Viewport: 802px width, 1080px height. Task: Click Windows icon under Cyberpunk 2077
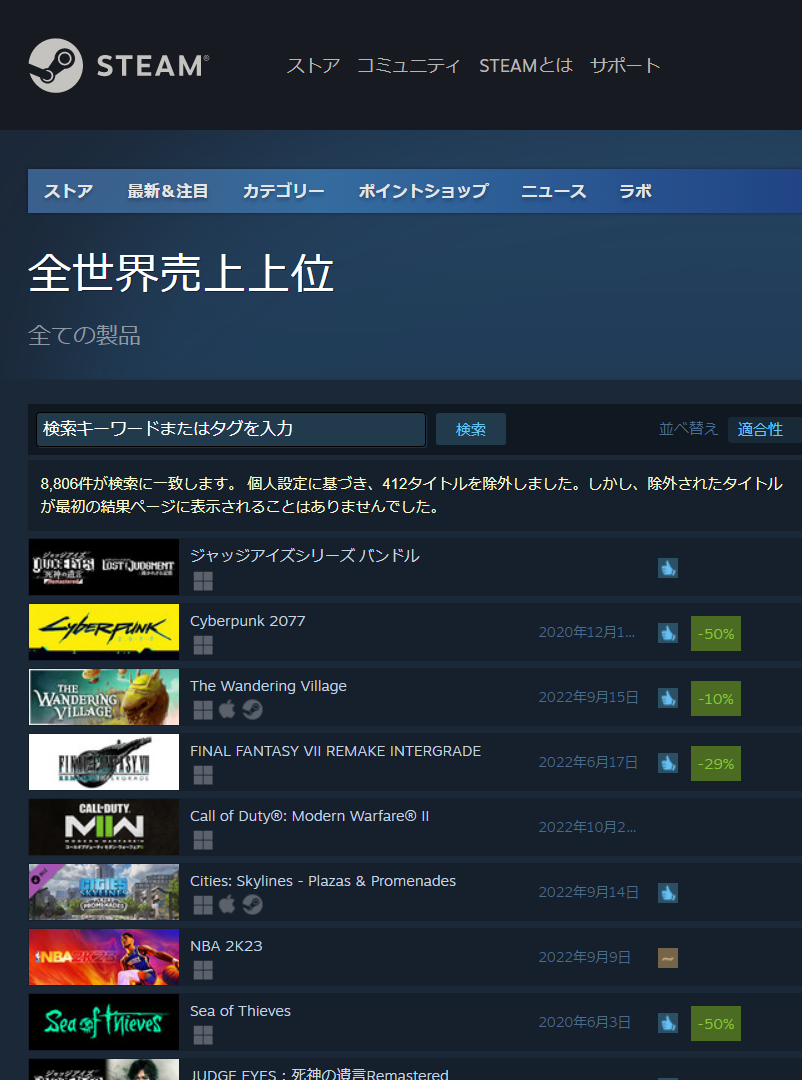[x=203, y=645]
